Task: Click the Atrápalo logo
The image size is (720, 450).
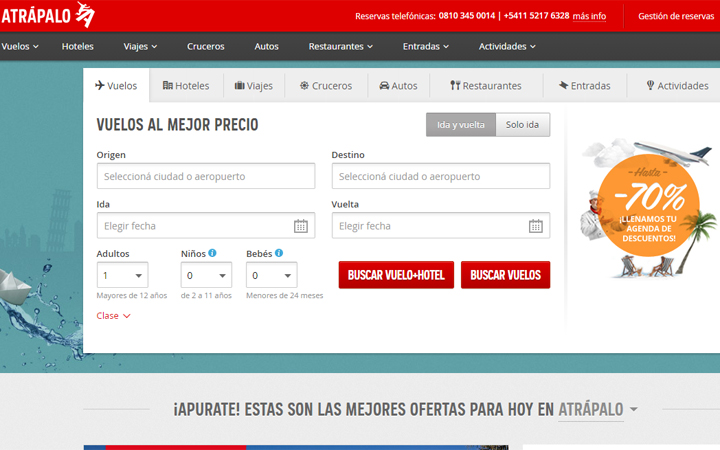Action: pos(48,15)
